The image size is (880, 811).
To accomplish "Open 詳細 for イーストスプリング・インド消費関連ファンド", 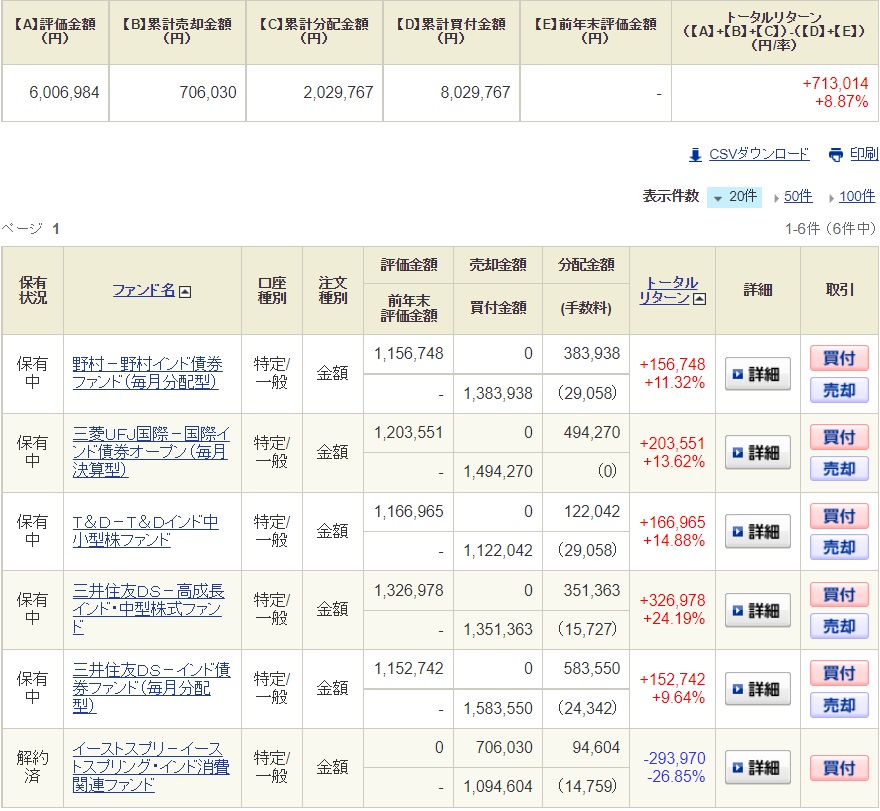I will (x=757, y=768).
